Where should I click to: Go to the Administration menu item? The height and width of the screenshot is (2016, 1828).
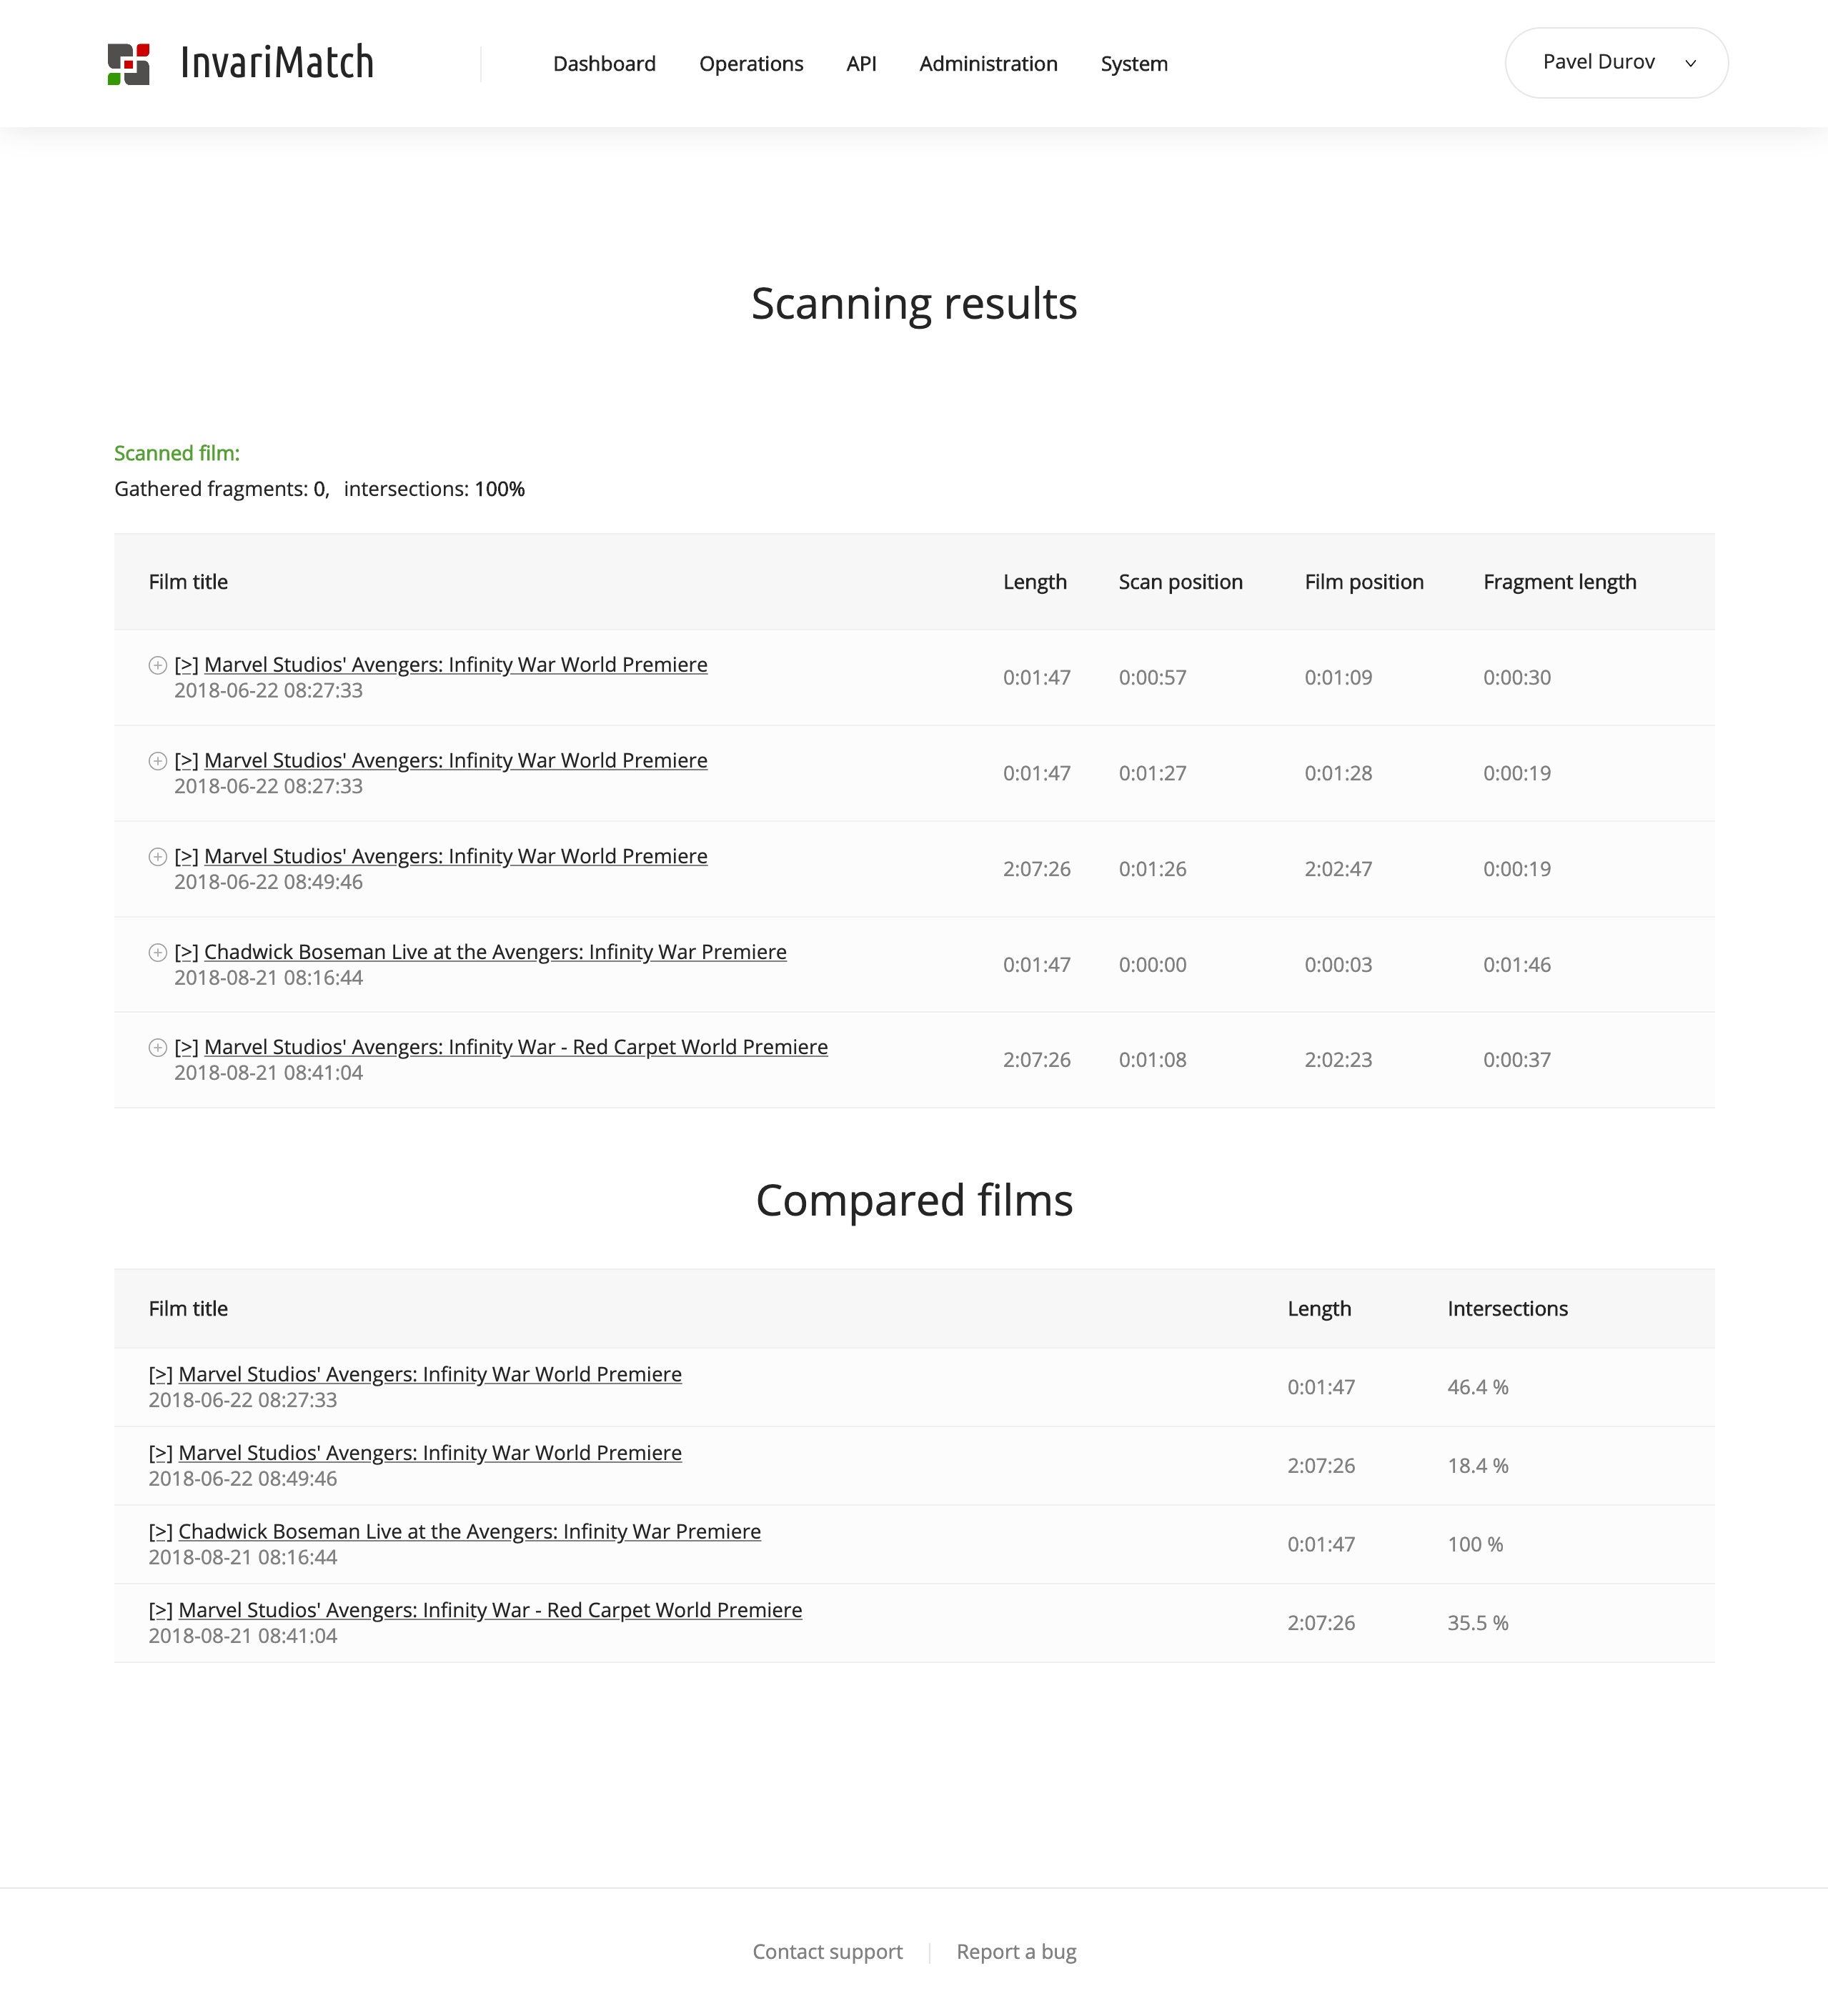pos(988,64)
